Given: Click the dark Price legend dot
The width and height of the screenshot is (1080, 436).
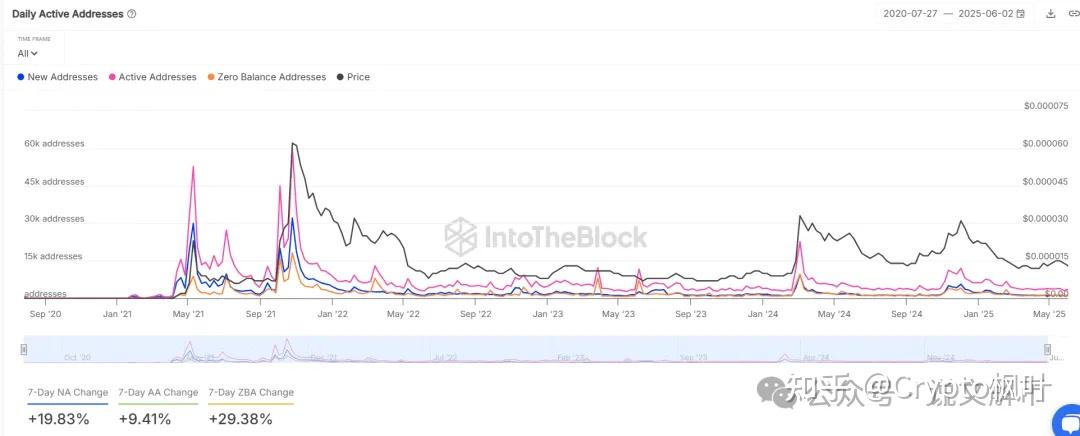Looking at the screenshot, I should pos(340,77).
